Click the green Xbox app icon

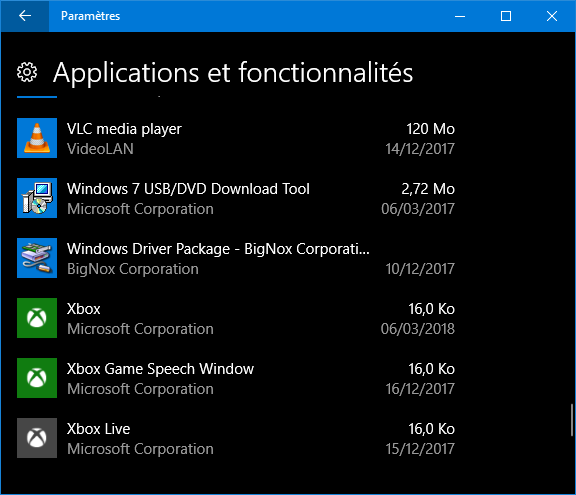tap(37, 318)
